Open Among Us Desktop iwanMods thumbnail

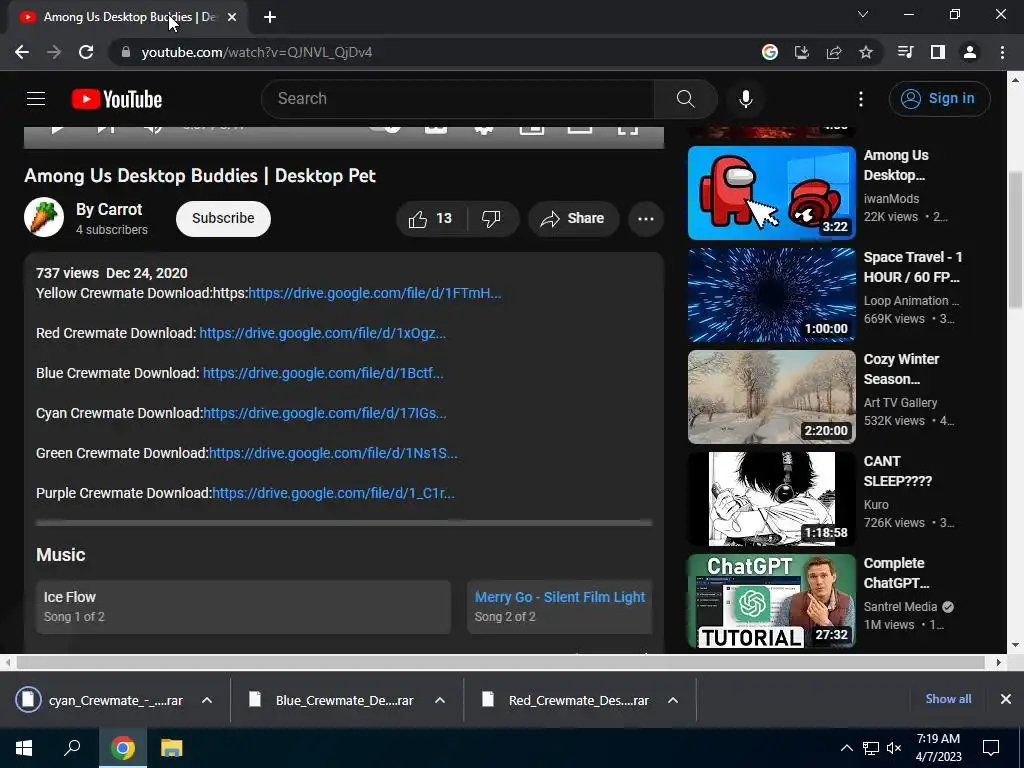(771, 193)
